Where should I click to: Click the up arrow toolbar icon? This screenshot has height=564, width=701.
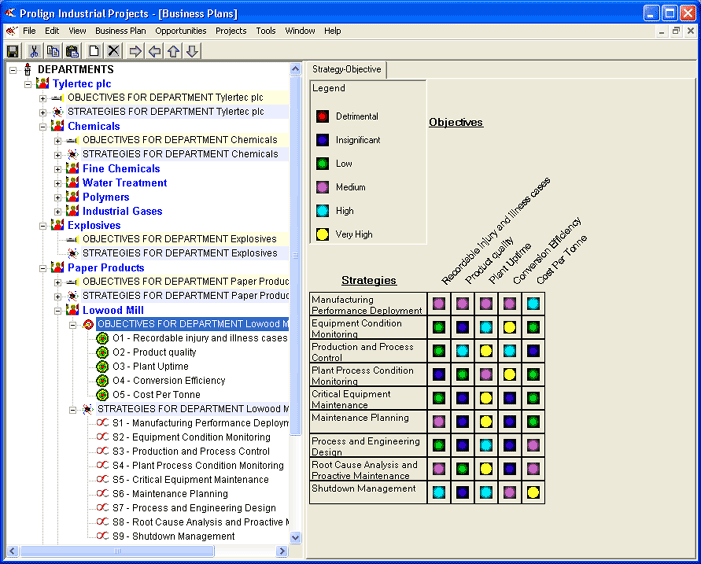(x=173, y=51)
